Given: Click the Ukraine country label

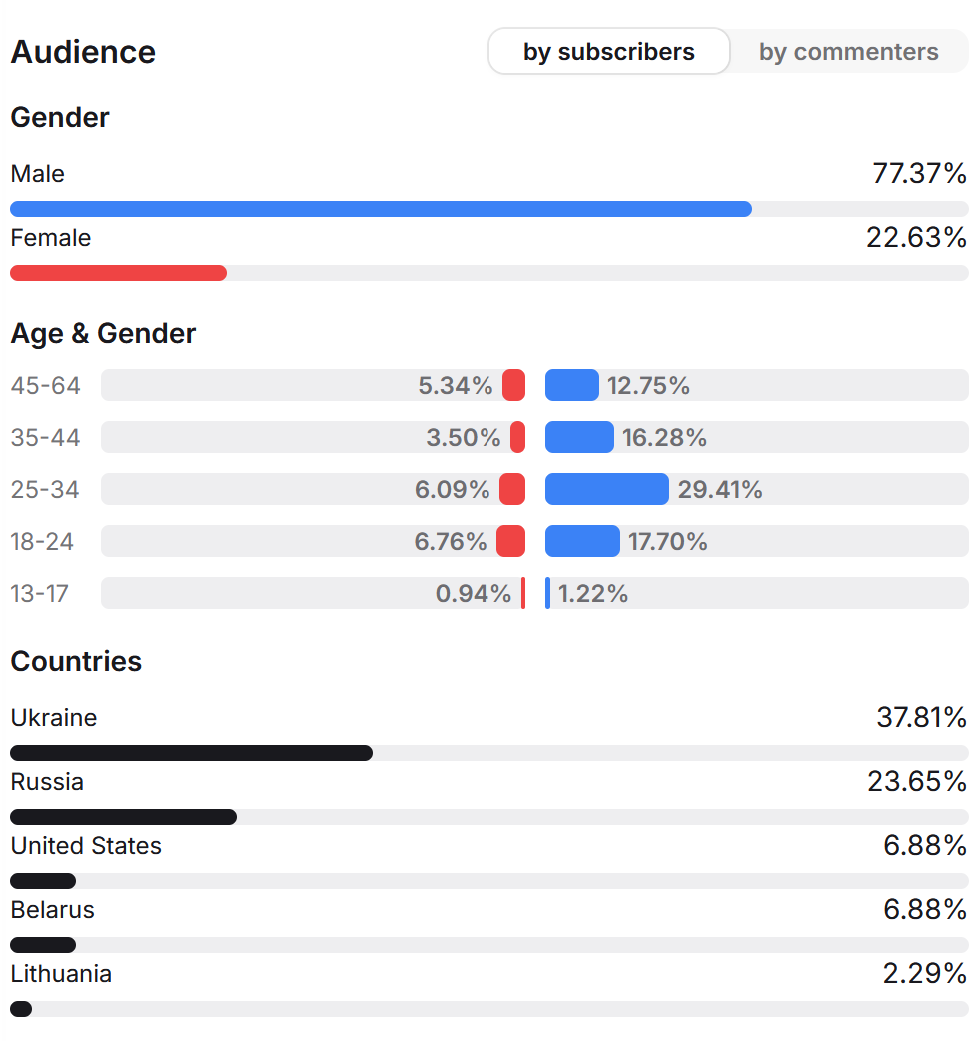Looking at the screenshot, I should click(x=54, y=718).
